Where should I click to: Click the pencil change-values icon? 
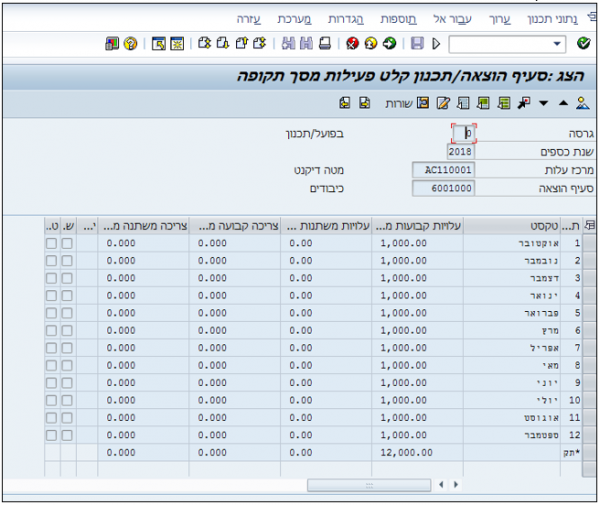coord(443,103)
